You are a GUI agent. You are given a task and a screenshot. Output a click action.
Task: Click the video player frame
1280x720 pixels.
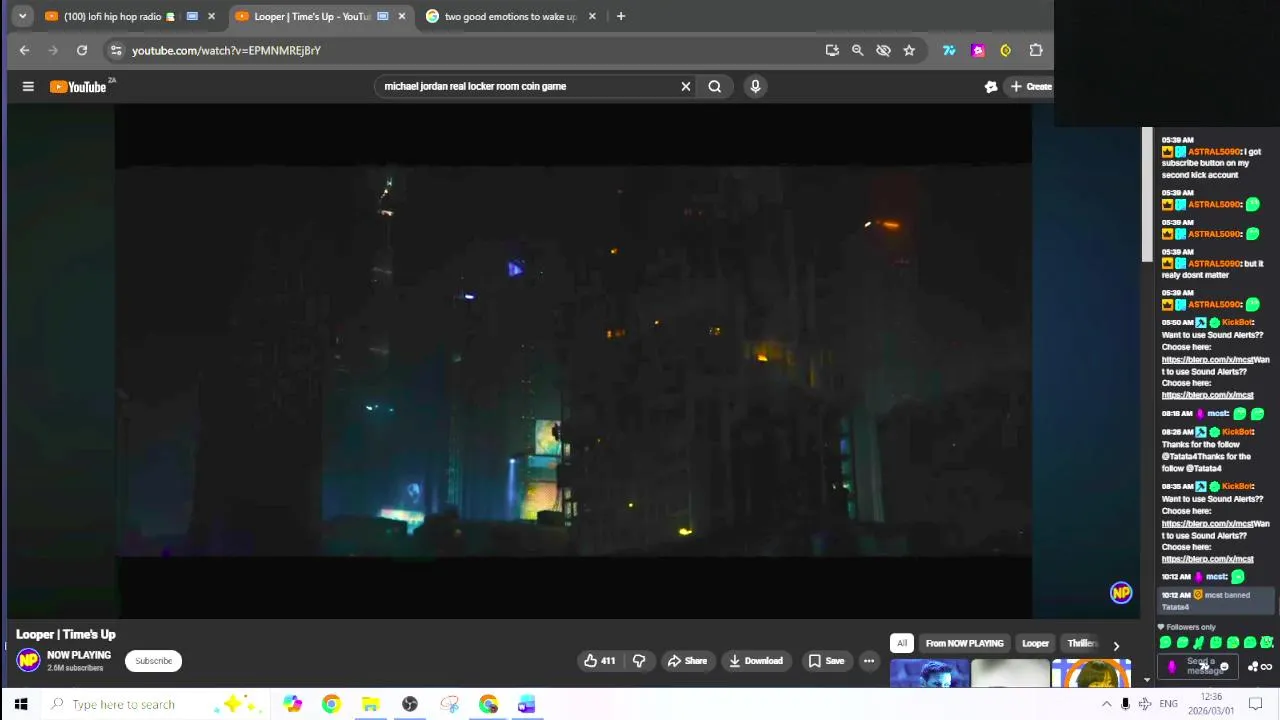(x=573, y=361)
